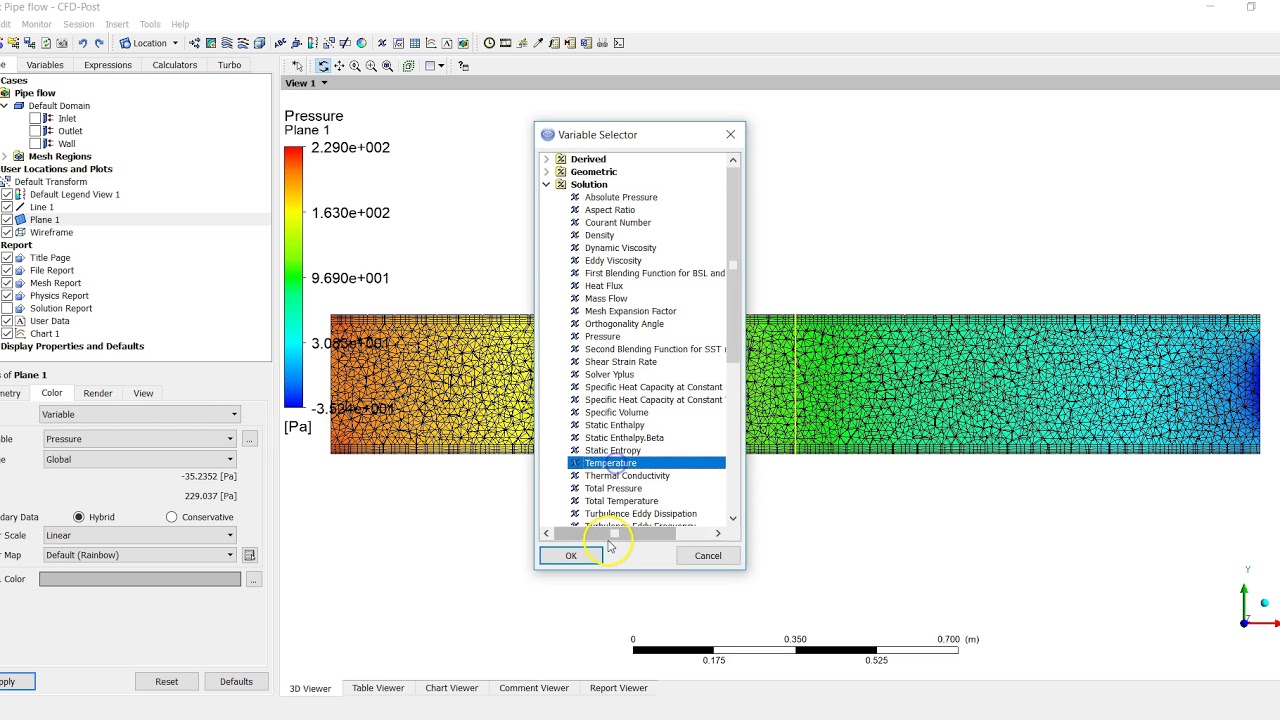
Task: Switch to the Calculators tab
Action: (175, 65)
